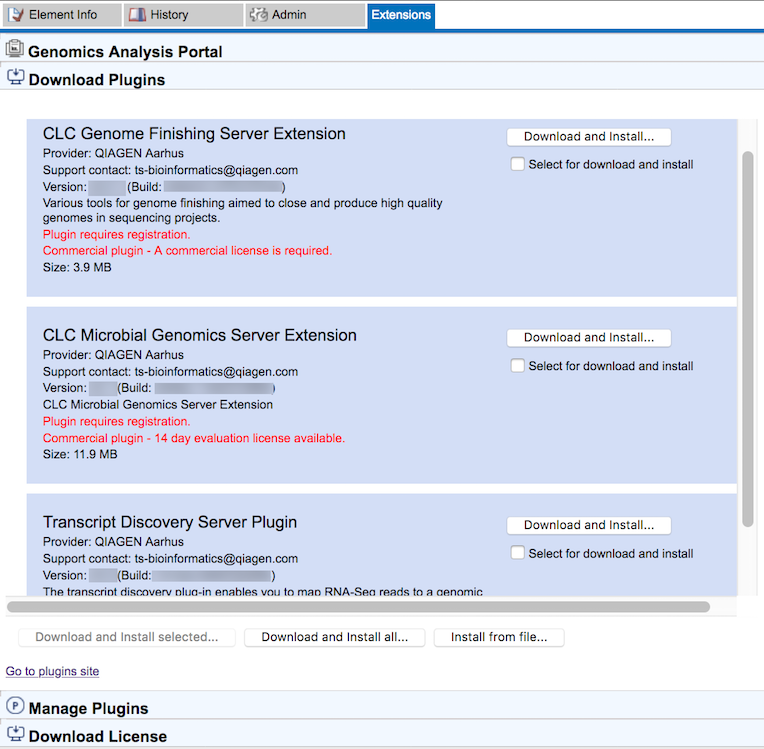
Task: Click the History book icon
Action: coord(137,15)
